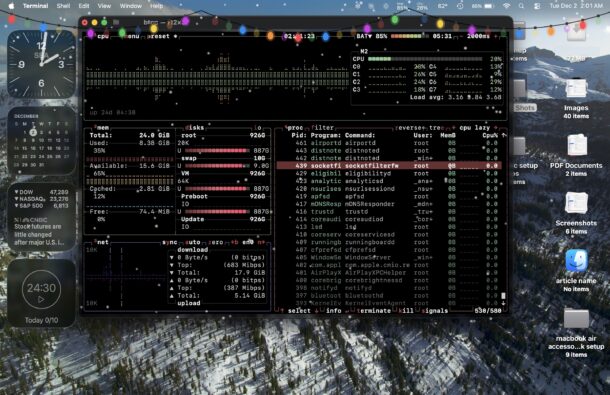Open Spotlight search magnifier icon
The height and width of the screenshot is (395, 610).
(x=521, y=6)
